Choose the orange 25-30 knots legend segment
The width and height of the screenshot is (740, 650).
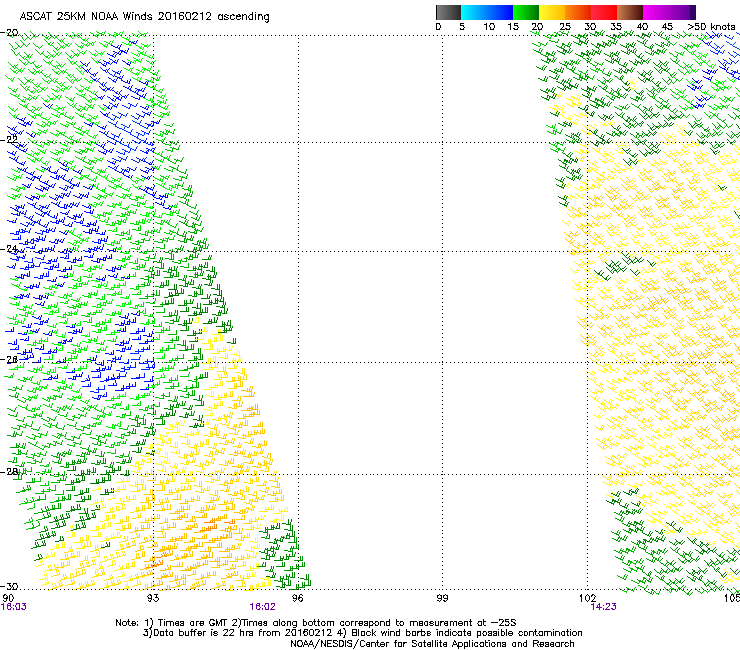pyautogui.click(x=578, y=12)
